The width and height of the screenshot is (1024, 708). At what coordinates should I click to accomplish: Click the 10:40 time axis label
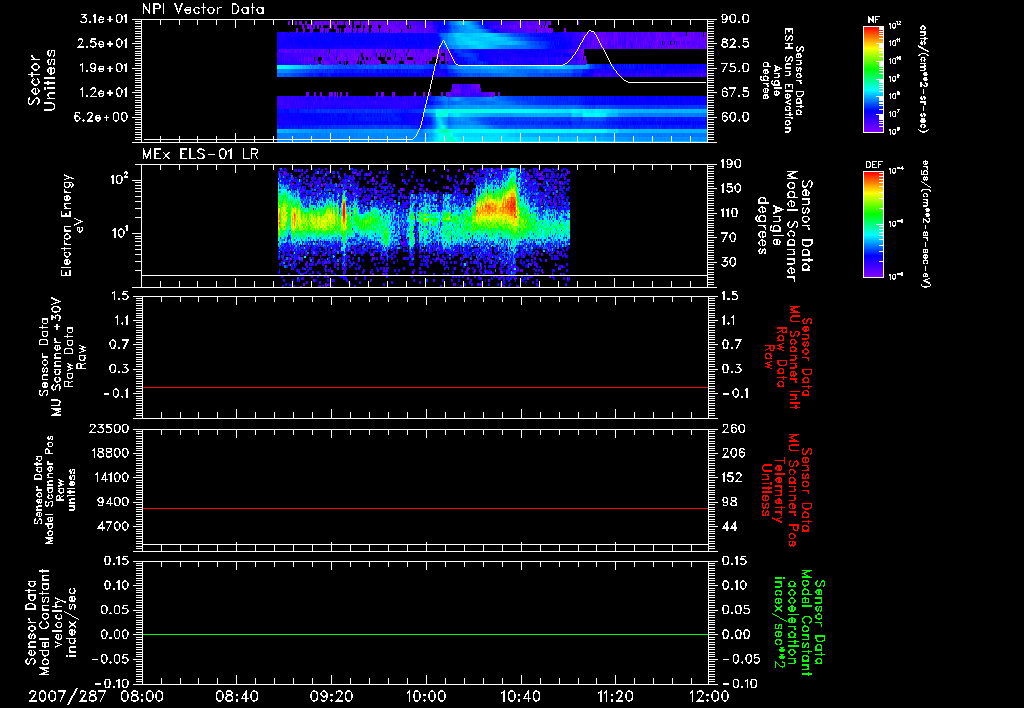[x=520, y=696]
